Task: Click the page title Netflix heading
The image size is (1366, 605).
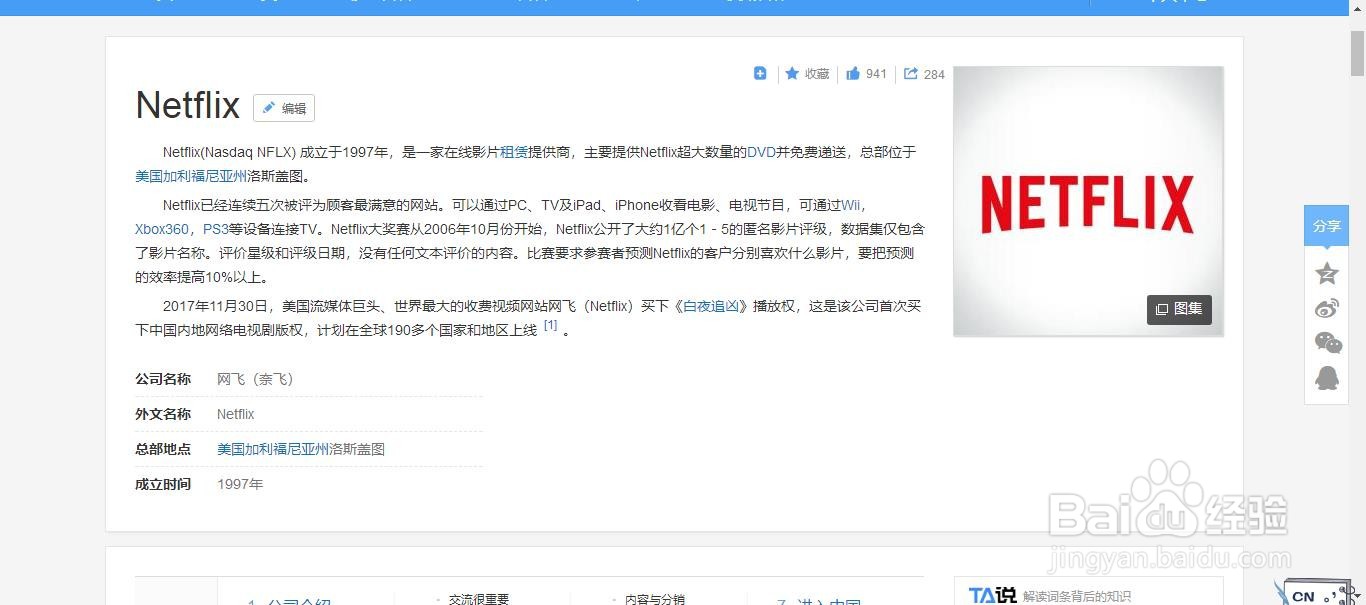Action: (x=188, y=105)
